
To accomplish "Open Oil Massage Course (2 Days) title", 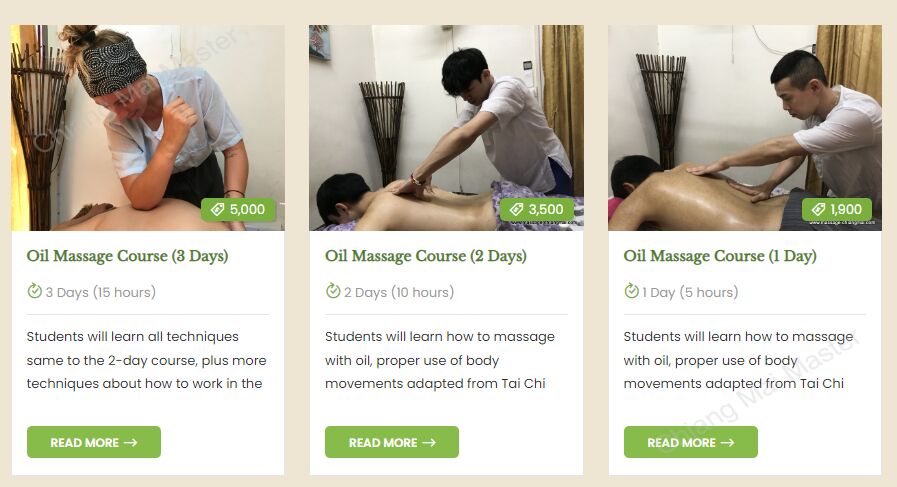I will click(426, 256).
